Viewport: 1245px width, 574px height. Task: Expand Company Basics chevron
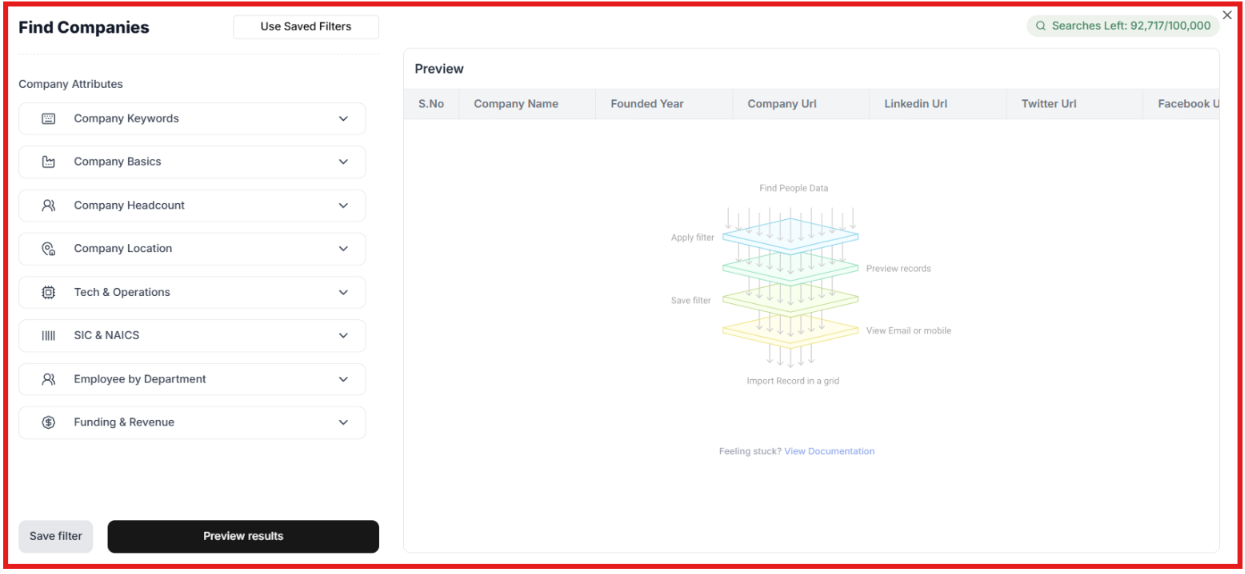click(x=343, y=162)
